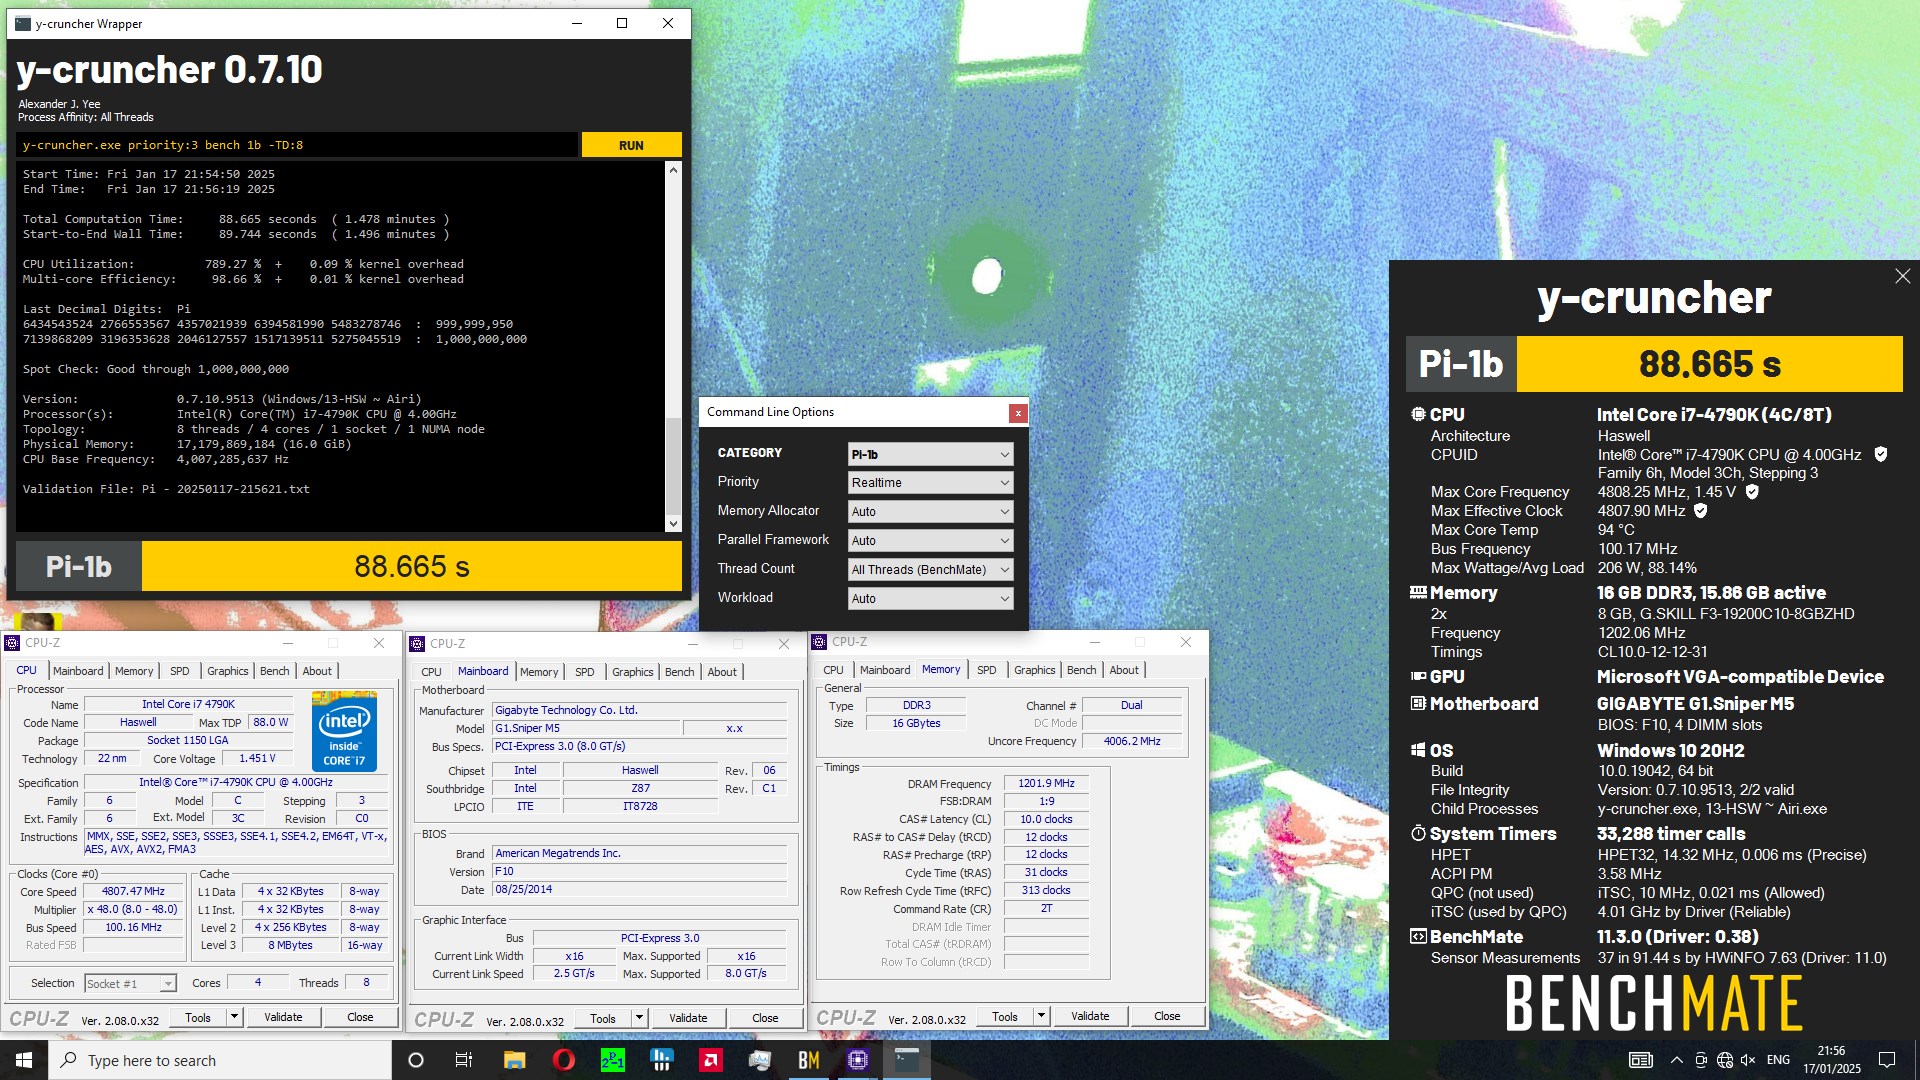Viewport: 1920px width, 1080px height.
Task: Click the shield icon beside Max Effective Clock
Action: 1700,511
